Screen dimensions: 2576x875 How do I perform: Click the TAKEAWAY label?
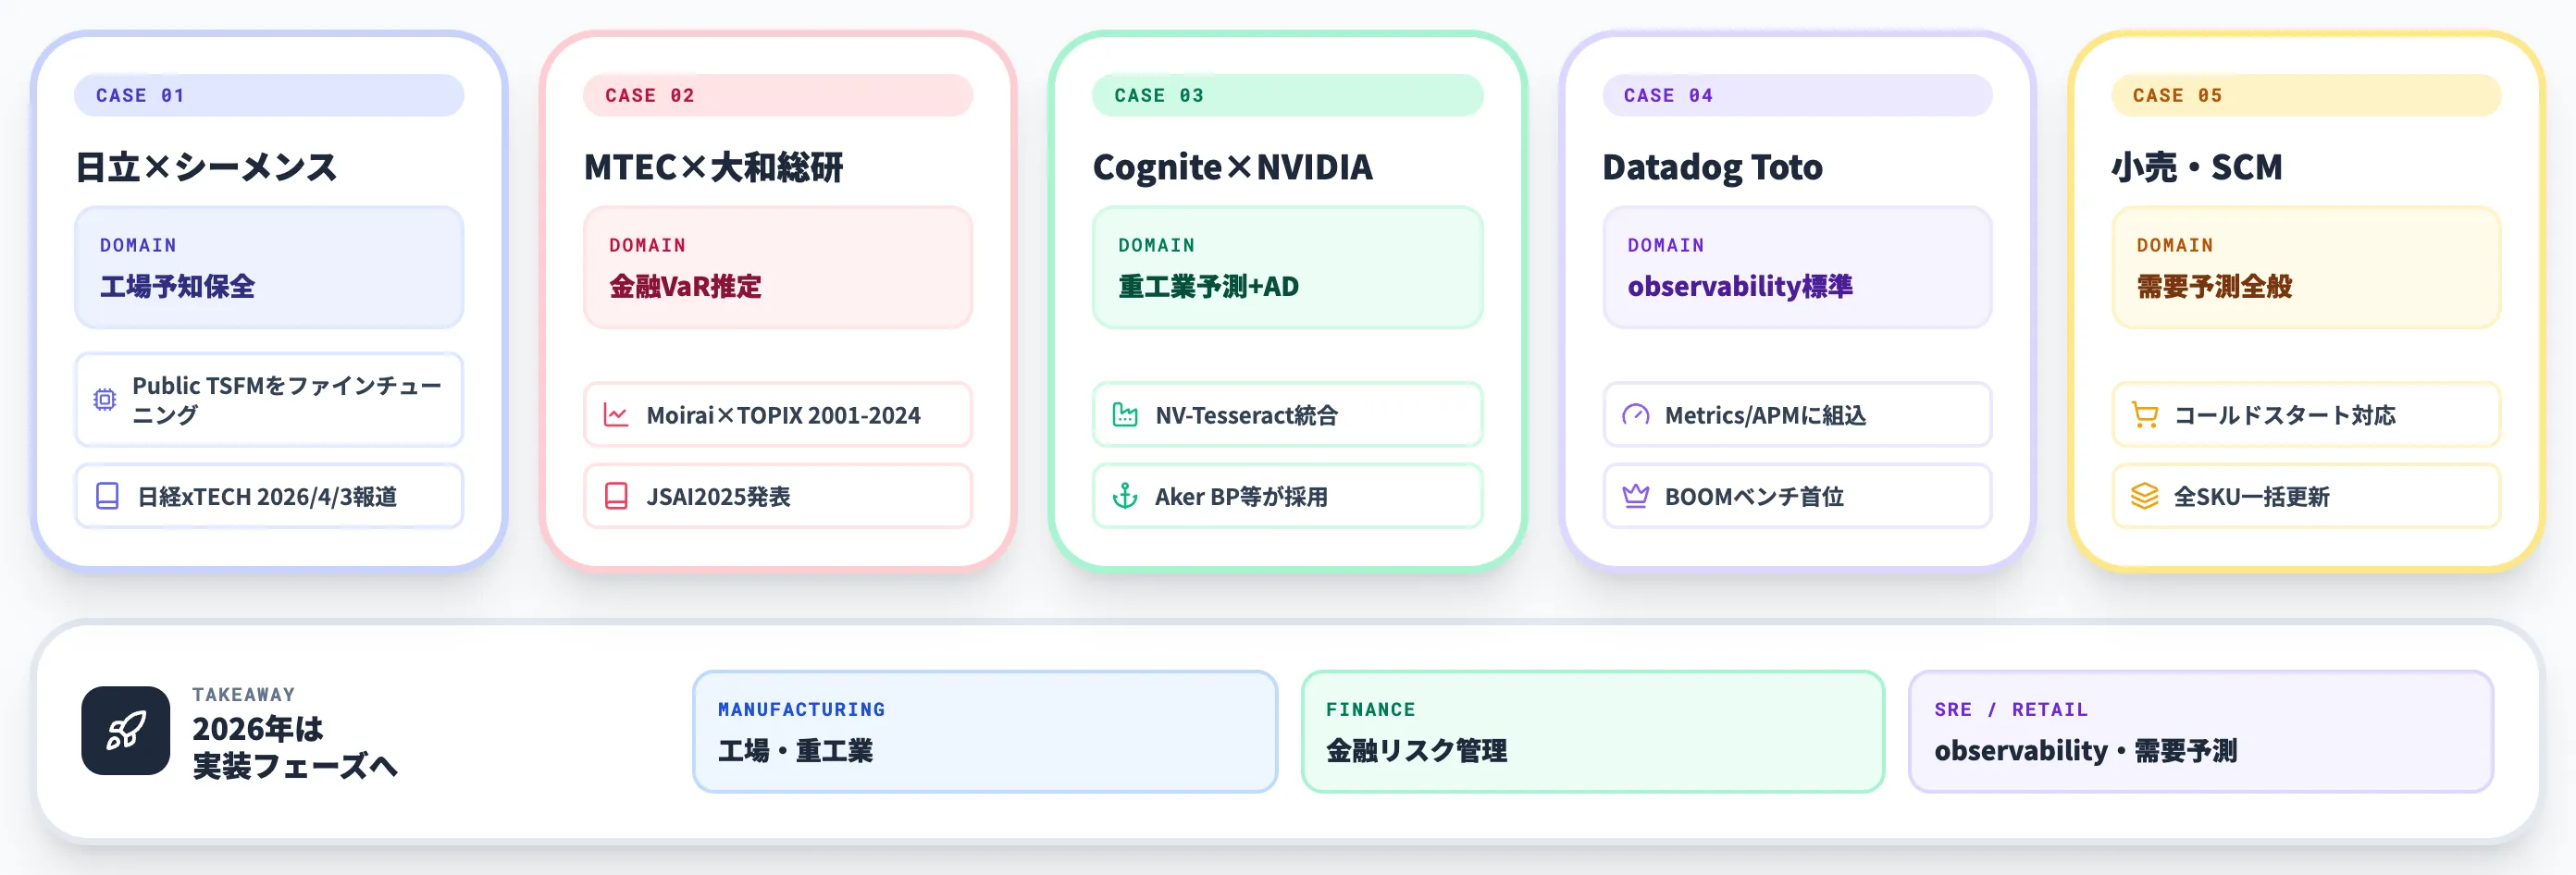pyautogui.click(x=244, y=694)
